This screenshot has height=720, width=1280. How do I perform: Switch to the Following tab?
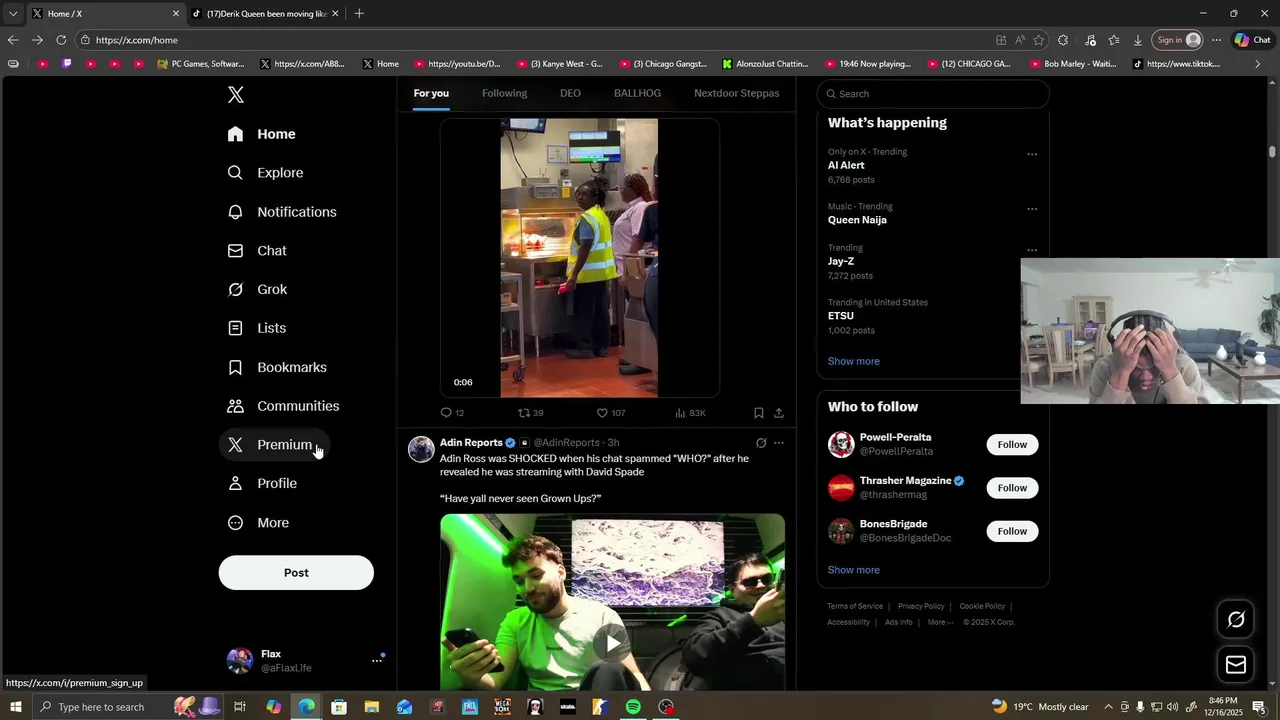504,93
